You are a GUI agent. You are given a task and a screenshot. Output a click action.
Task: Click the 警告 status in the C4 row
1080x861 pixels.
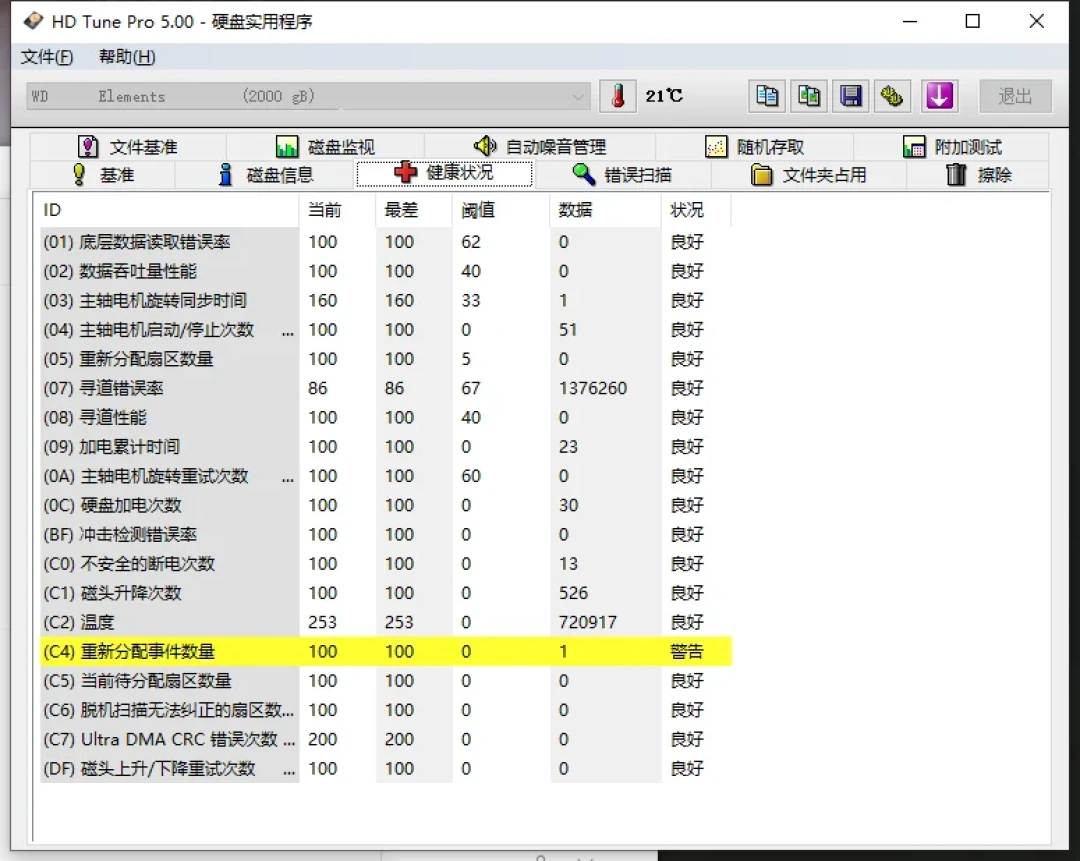point(687,652)
